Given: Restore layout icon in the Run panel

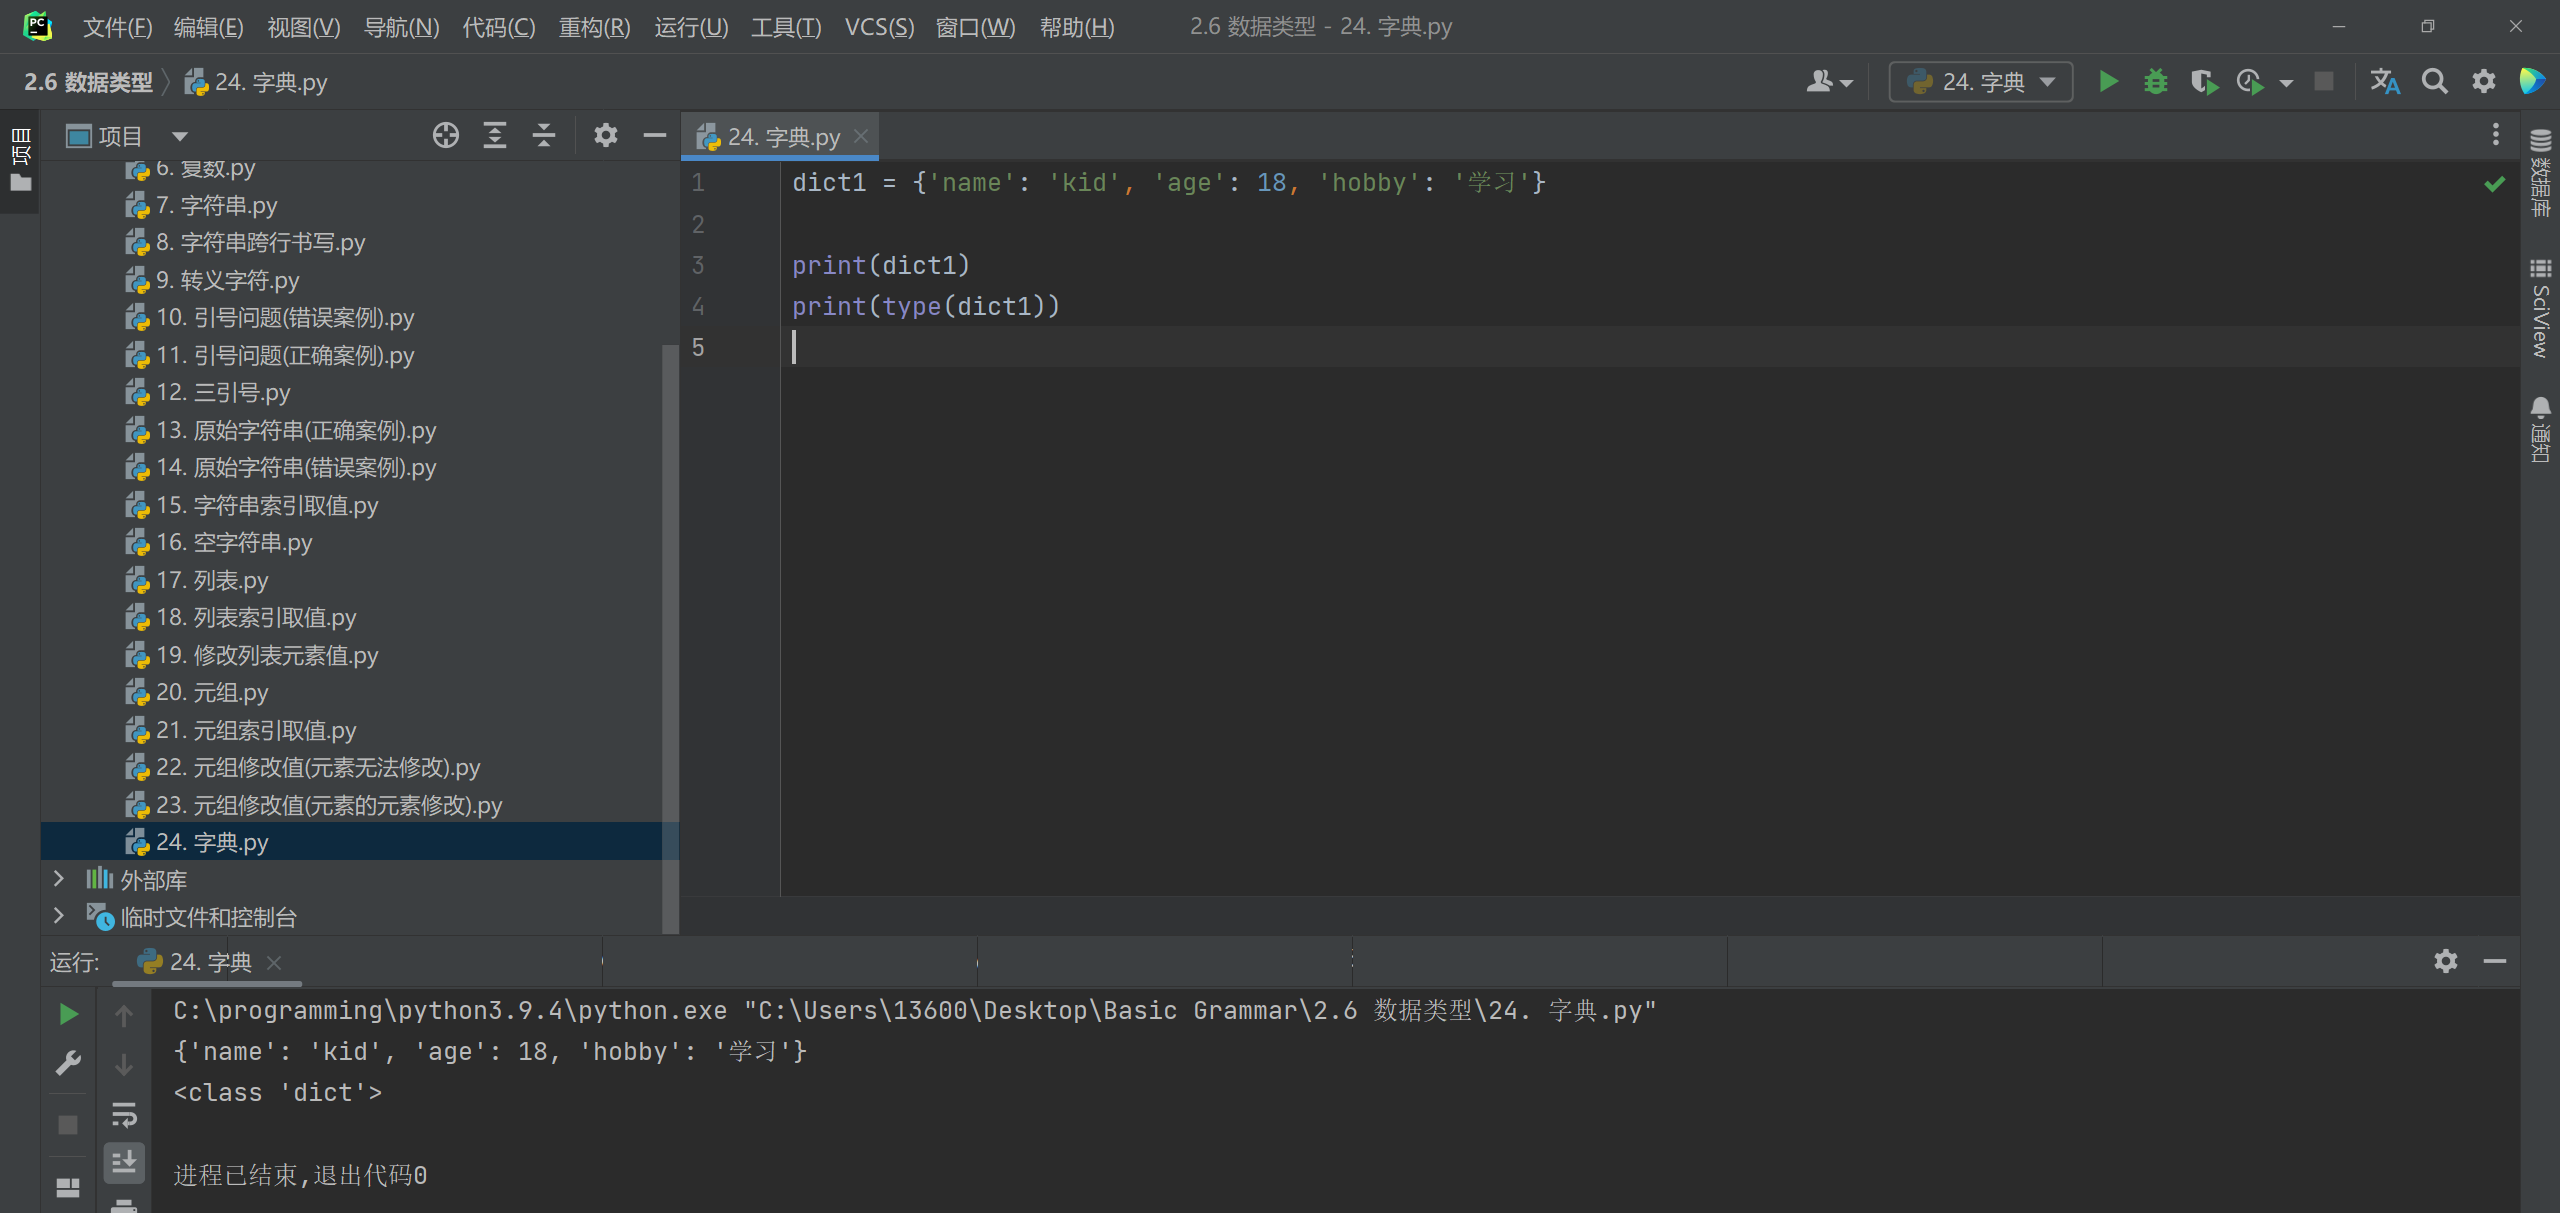Looking at the screenshot, I should (x=68, y=1187).
